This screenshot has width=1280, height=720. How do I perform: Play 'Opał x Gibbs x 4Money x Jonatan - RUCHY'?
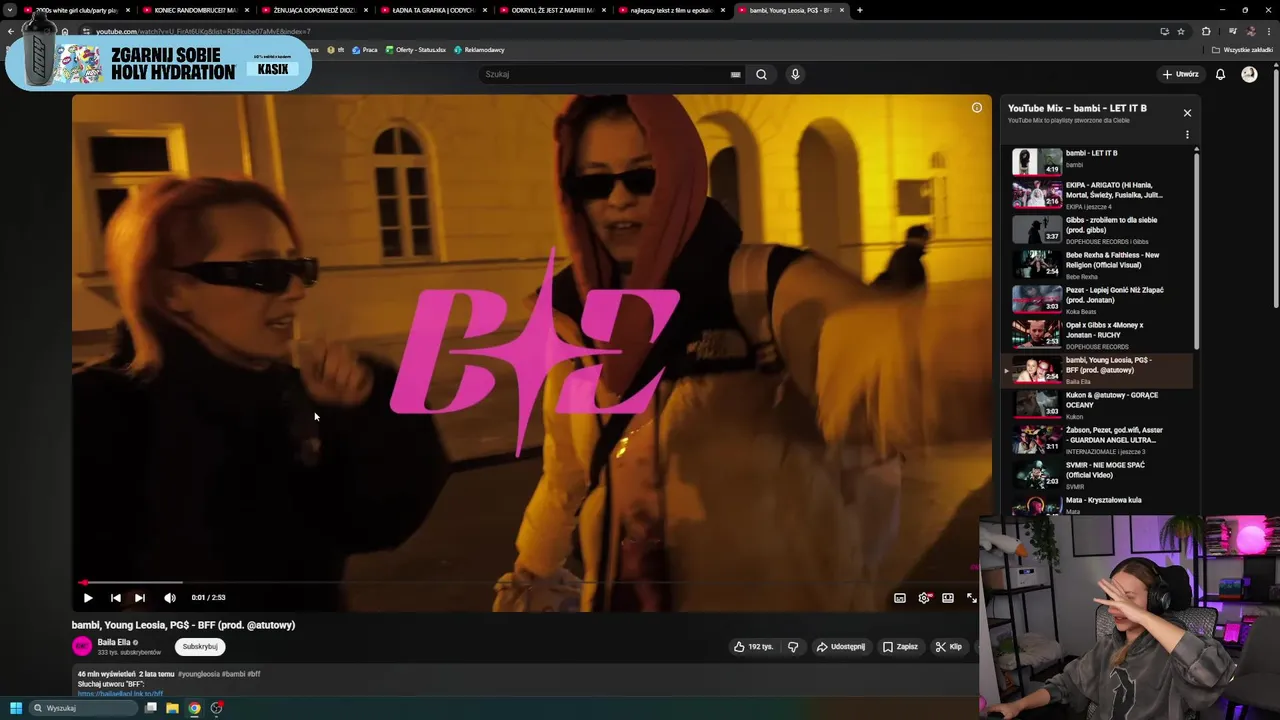[1098, 335]
